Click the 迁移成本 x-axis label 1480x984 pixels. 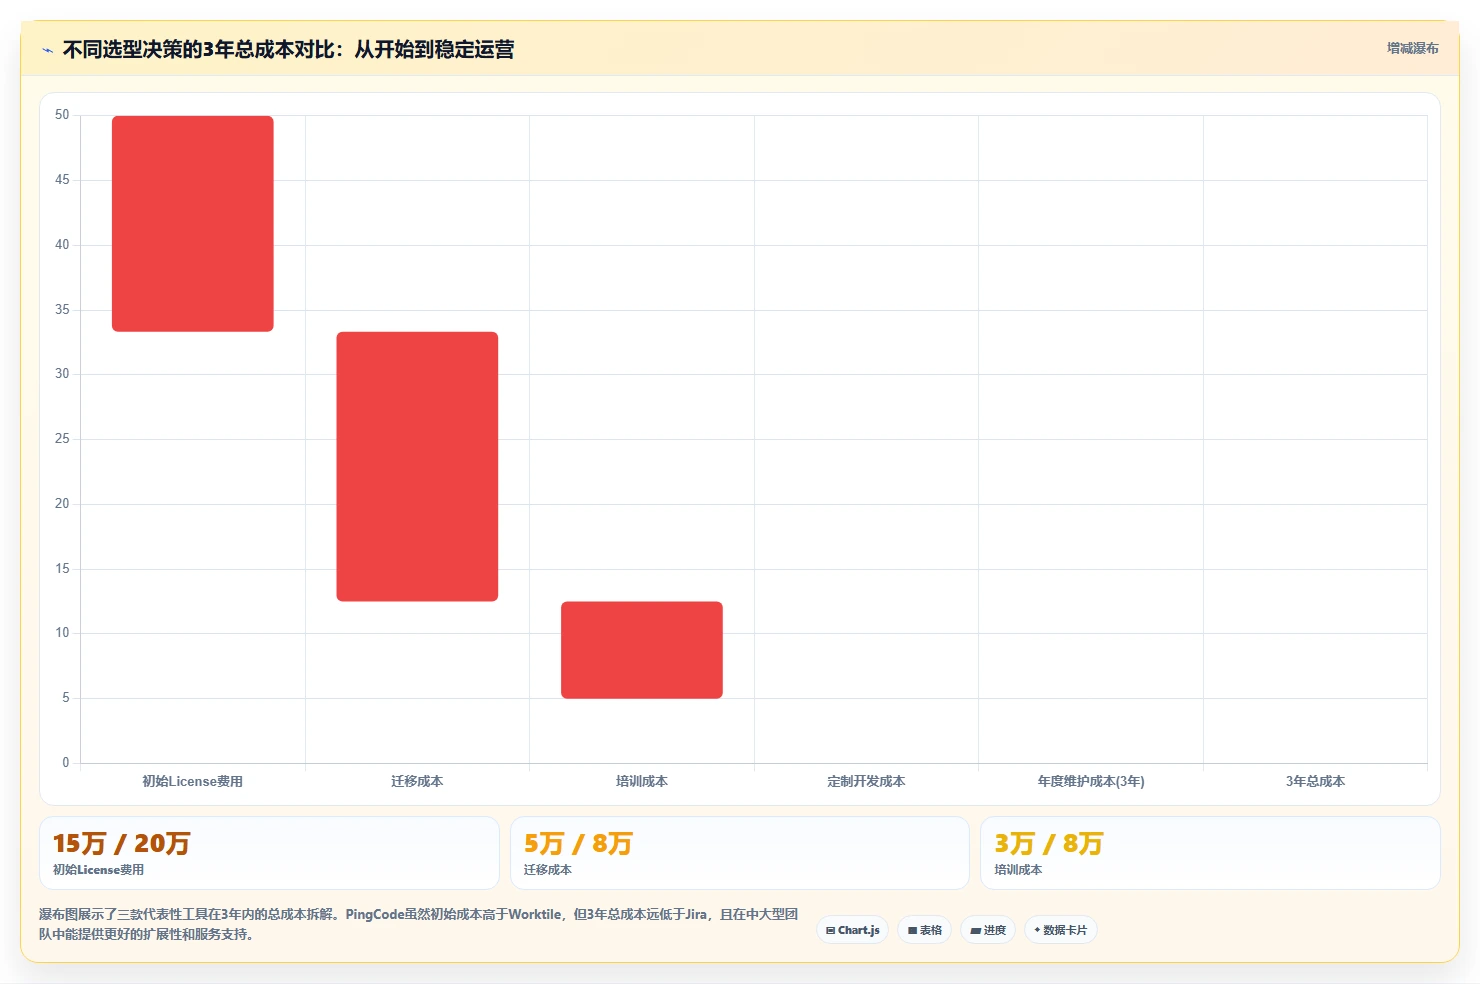417,781
